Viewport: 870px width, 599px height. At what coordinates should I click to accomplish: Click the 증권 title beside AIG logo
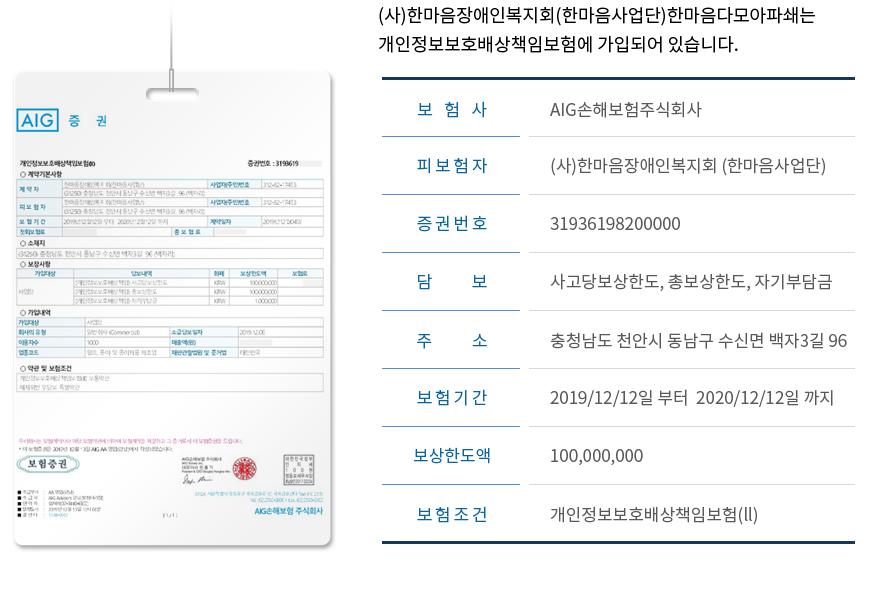[88, 121]
